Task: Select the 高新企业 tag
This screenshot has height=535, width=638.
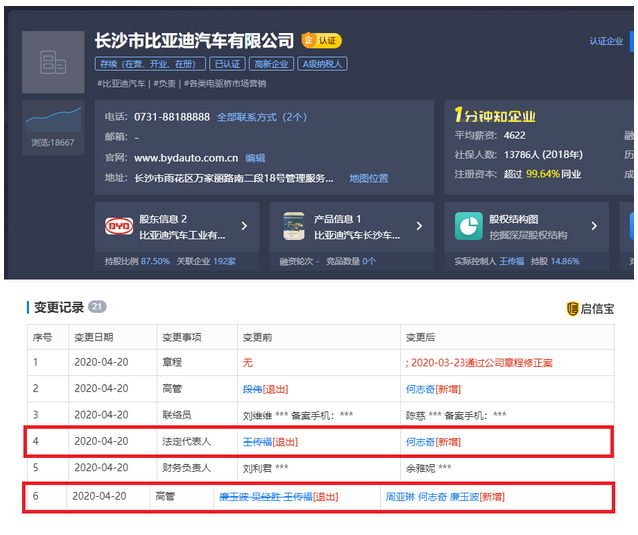Action: 271,64
